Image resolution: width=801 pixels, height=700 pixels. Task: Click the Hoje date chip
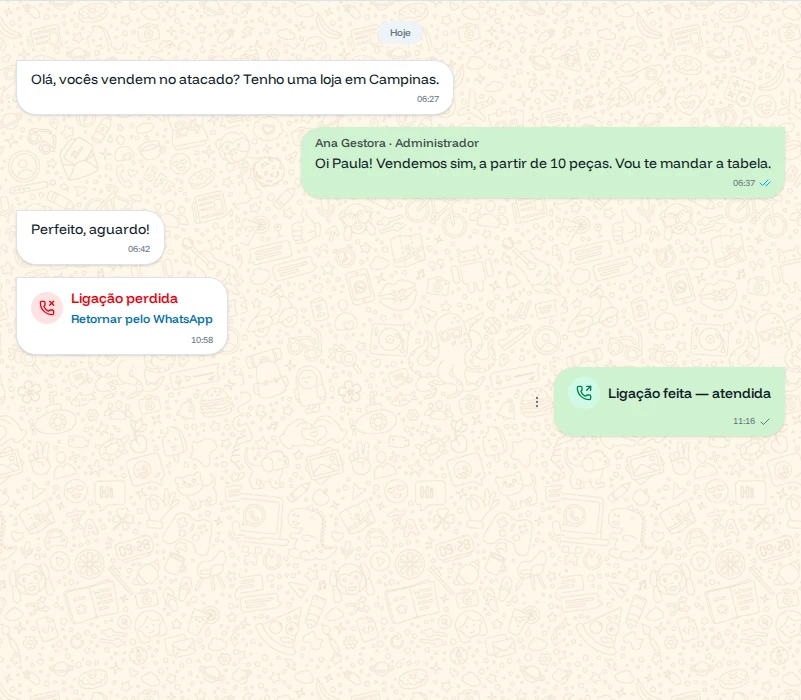[400, 33]
